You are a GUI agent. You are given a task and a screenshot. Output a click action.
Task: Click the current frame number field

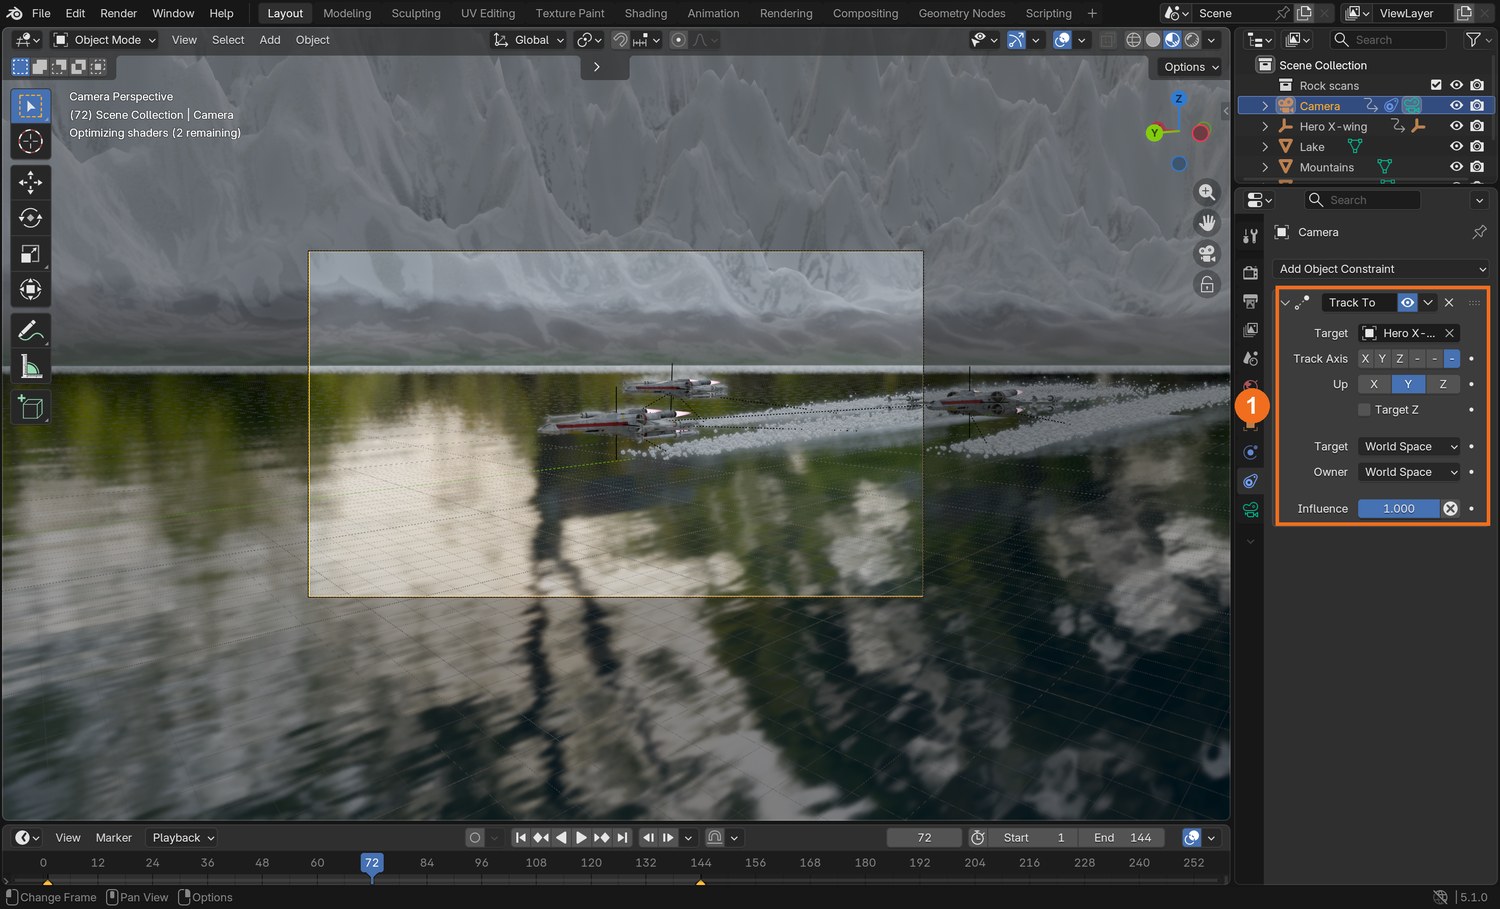(x=924, y=838)
